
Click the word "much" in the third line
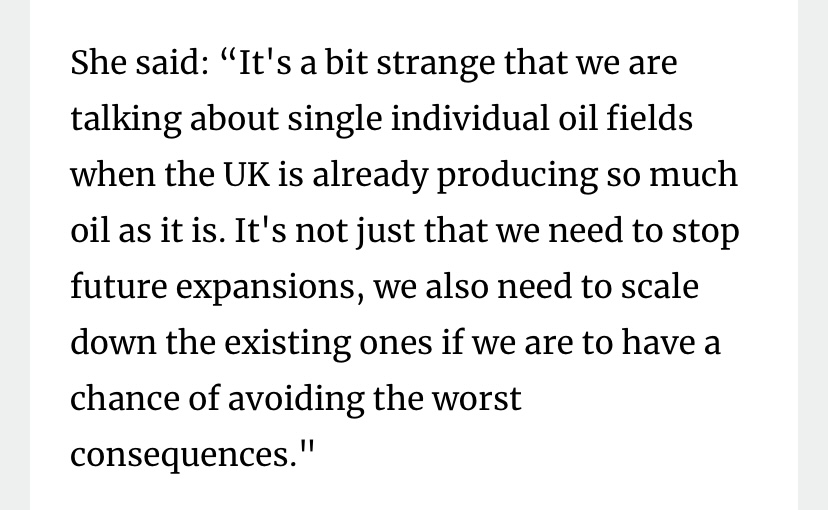693,174
